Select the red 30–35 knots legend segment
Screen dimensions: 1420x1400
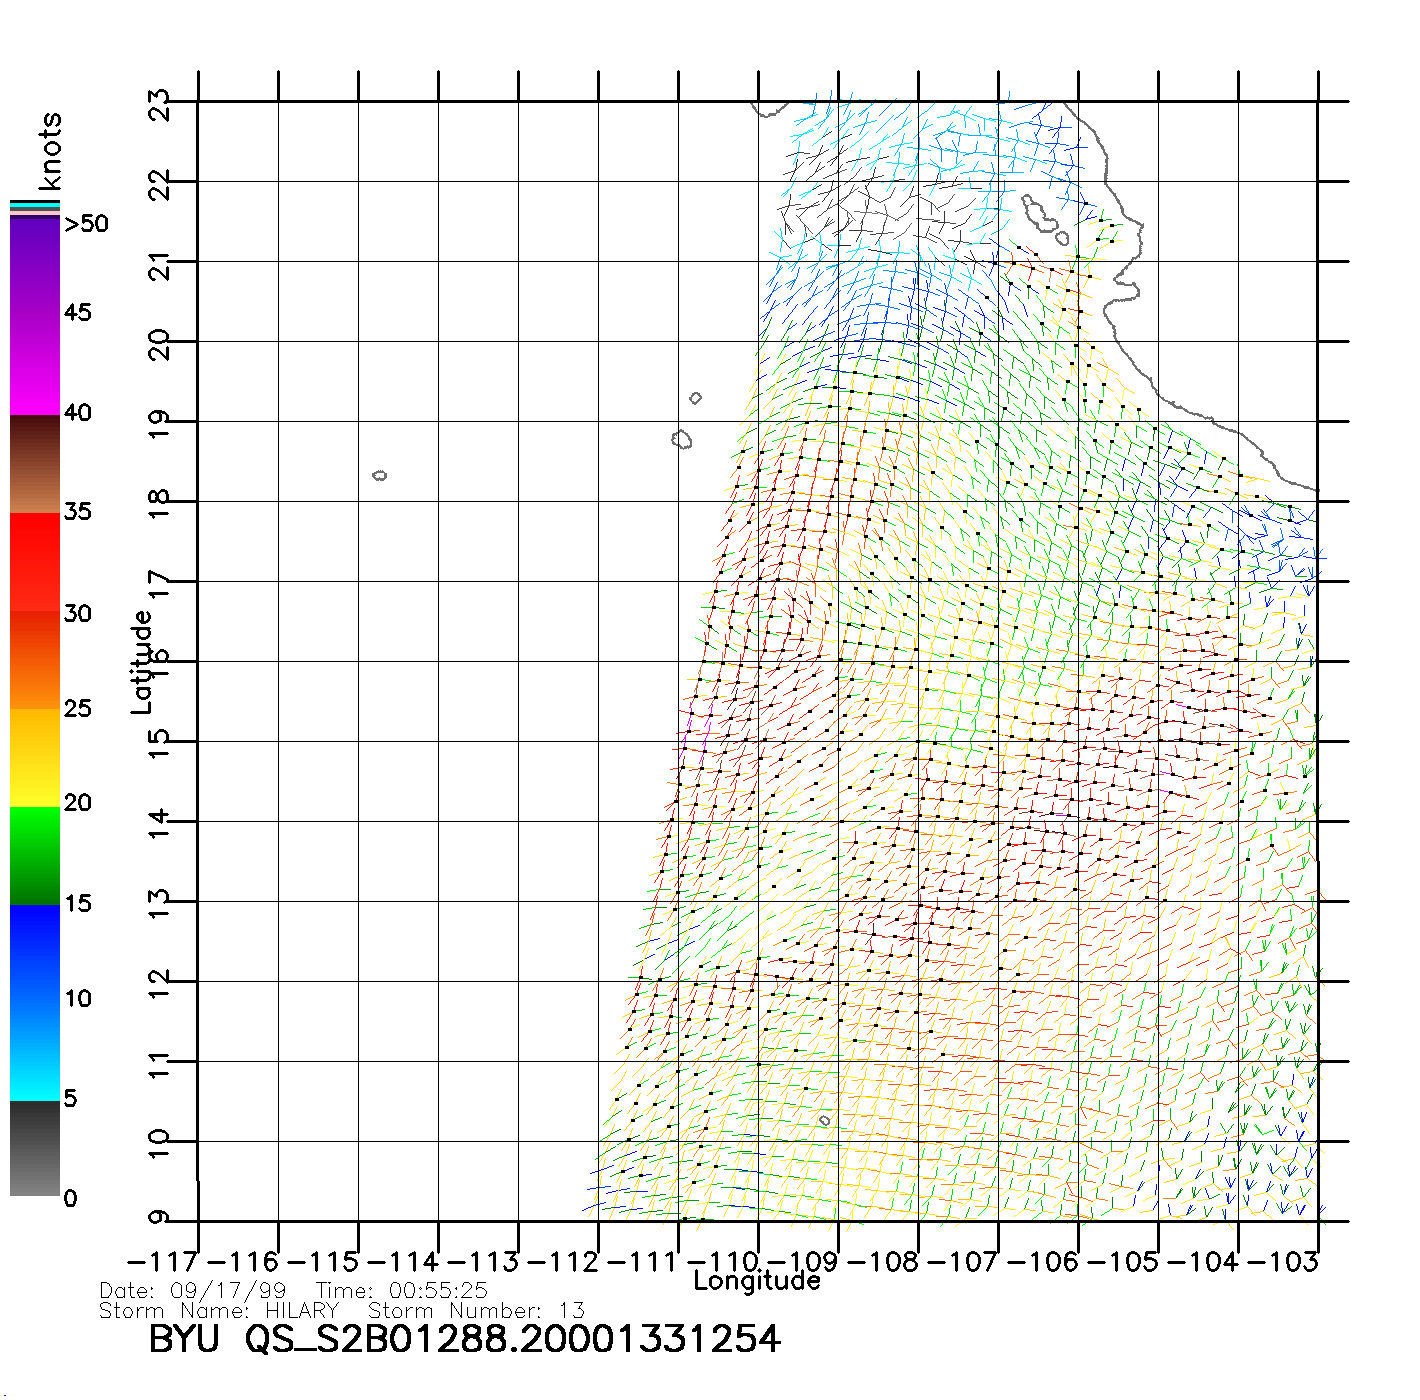(35, 562)
